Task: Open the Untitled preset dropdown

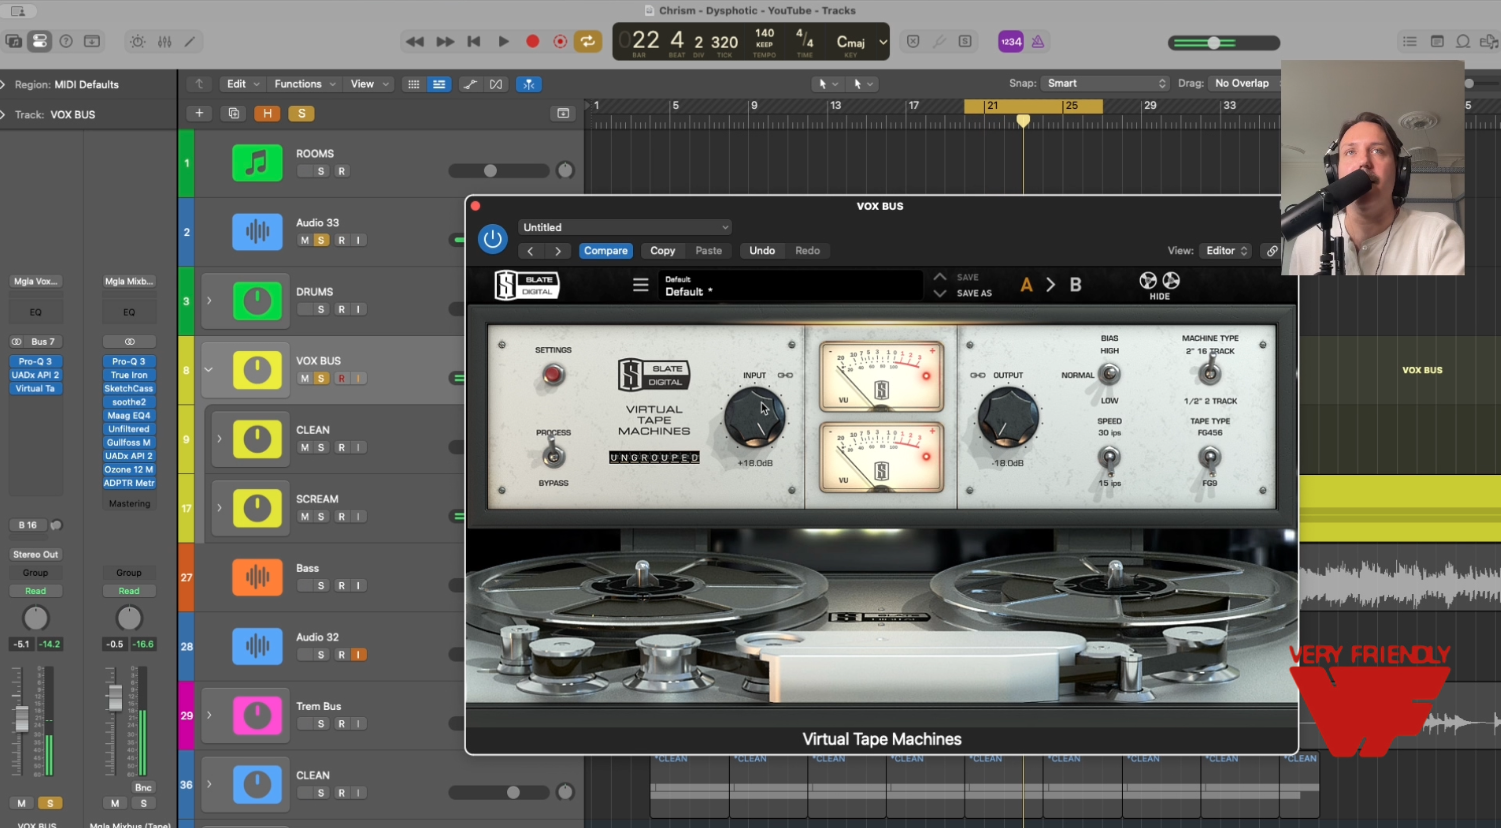Action: pos(625,227)
